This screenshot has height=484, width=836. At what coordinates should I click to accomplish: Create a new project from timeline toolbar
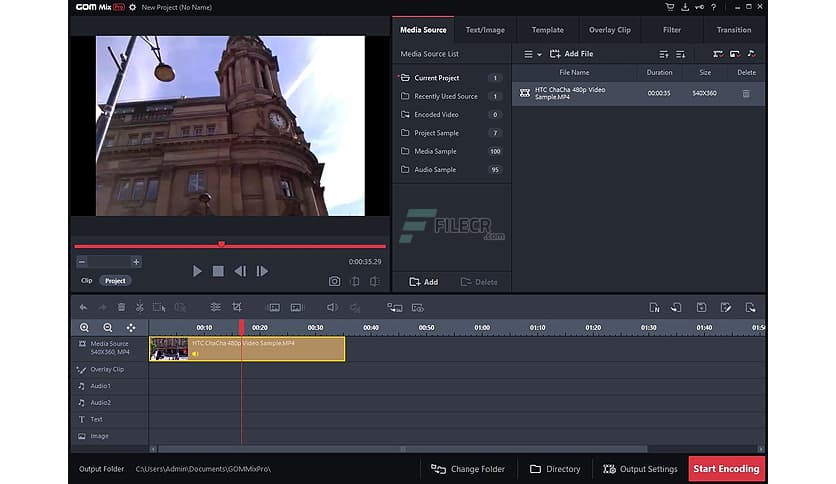pyautogui.click(x=654, y=308)
